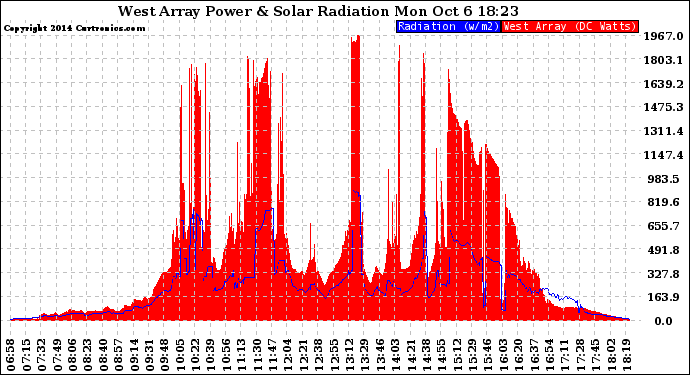This screenshot has width=690, height=375.
Task: Click the 1639.2 y-axis value
Action: (664, 84)
